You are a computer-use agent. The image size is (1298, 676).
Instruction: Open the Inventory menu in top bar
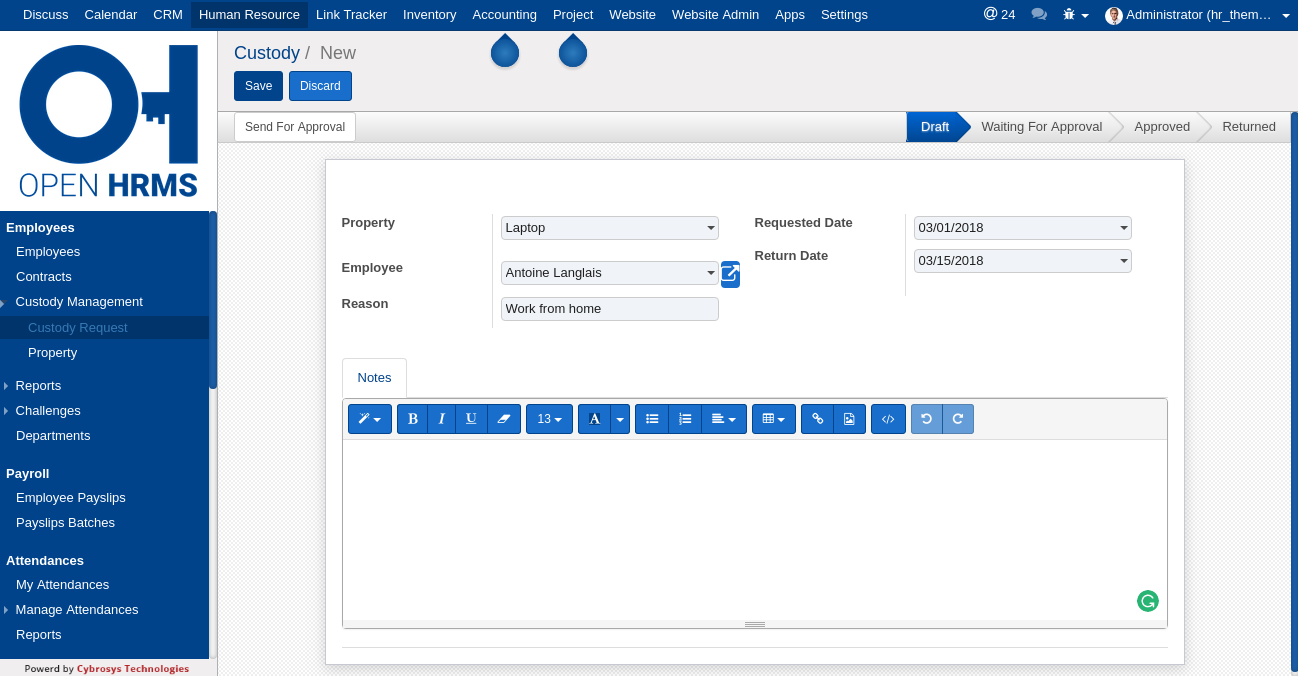tap(429, 15)
